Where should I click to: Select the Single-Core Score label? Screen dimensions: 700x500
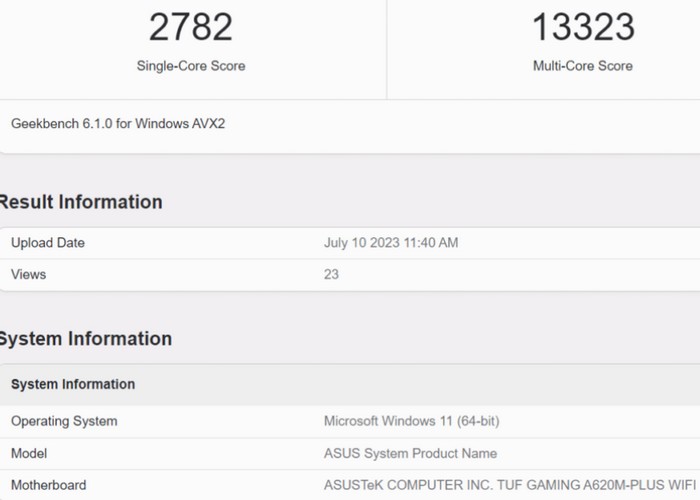coord(190,66)
